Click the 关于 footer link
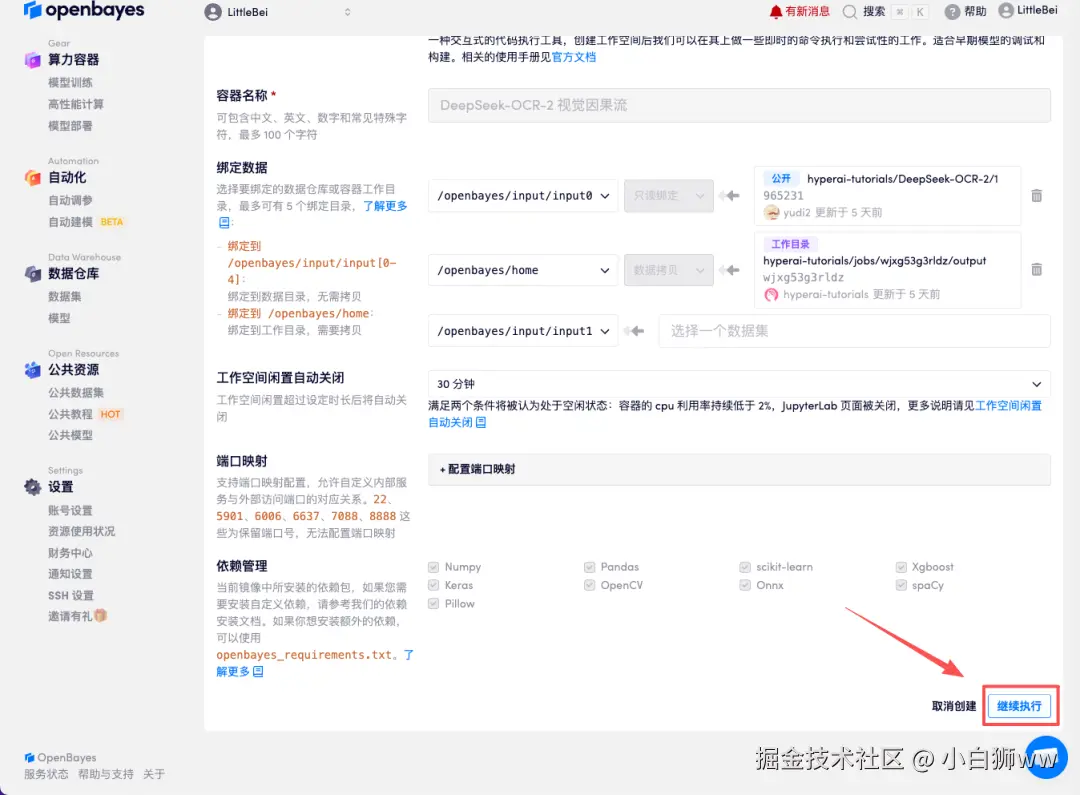Image resolution: width=1080 pixels, height=795 pixels. point(154,774)
